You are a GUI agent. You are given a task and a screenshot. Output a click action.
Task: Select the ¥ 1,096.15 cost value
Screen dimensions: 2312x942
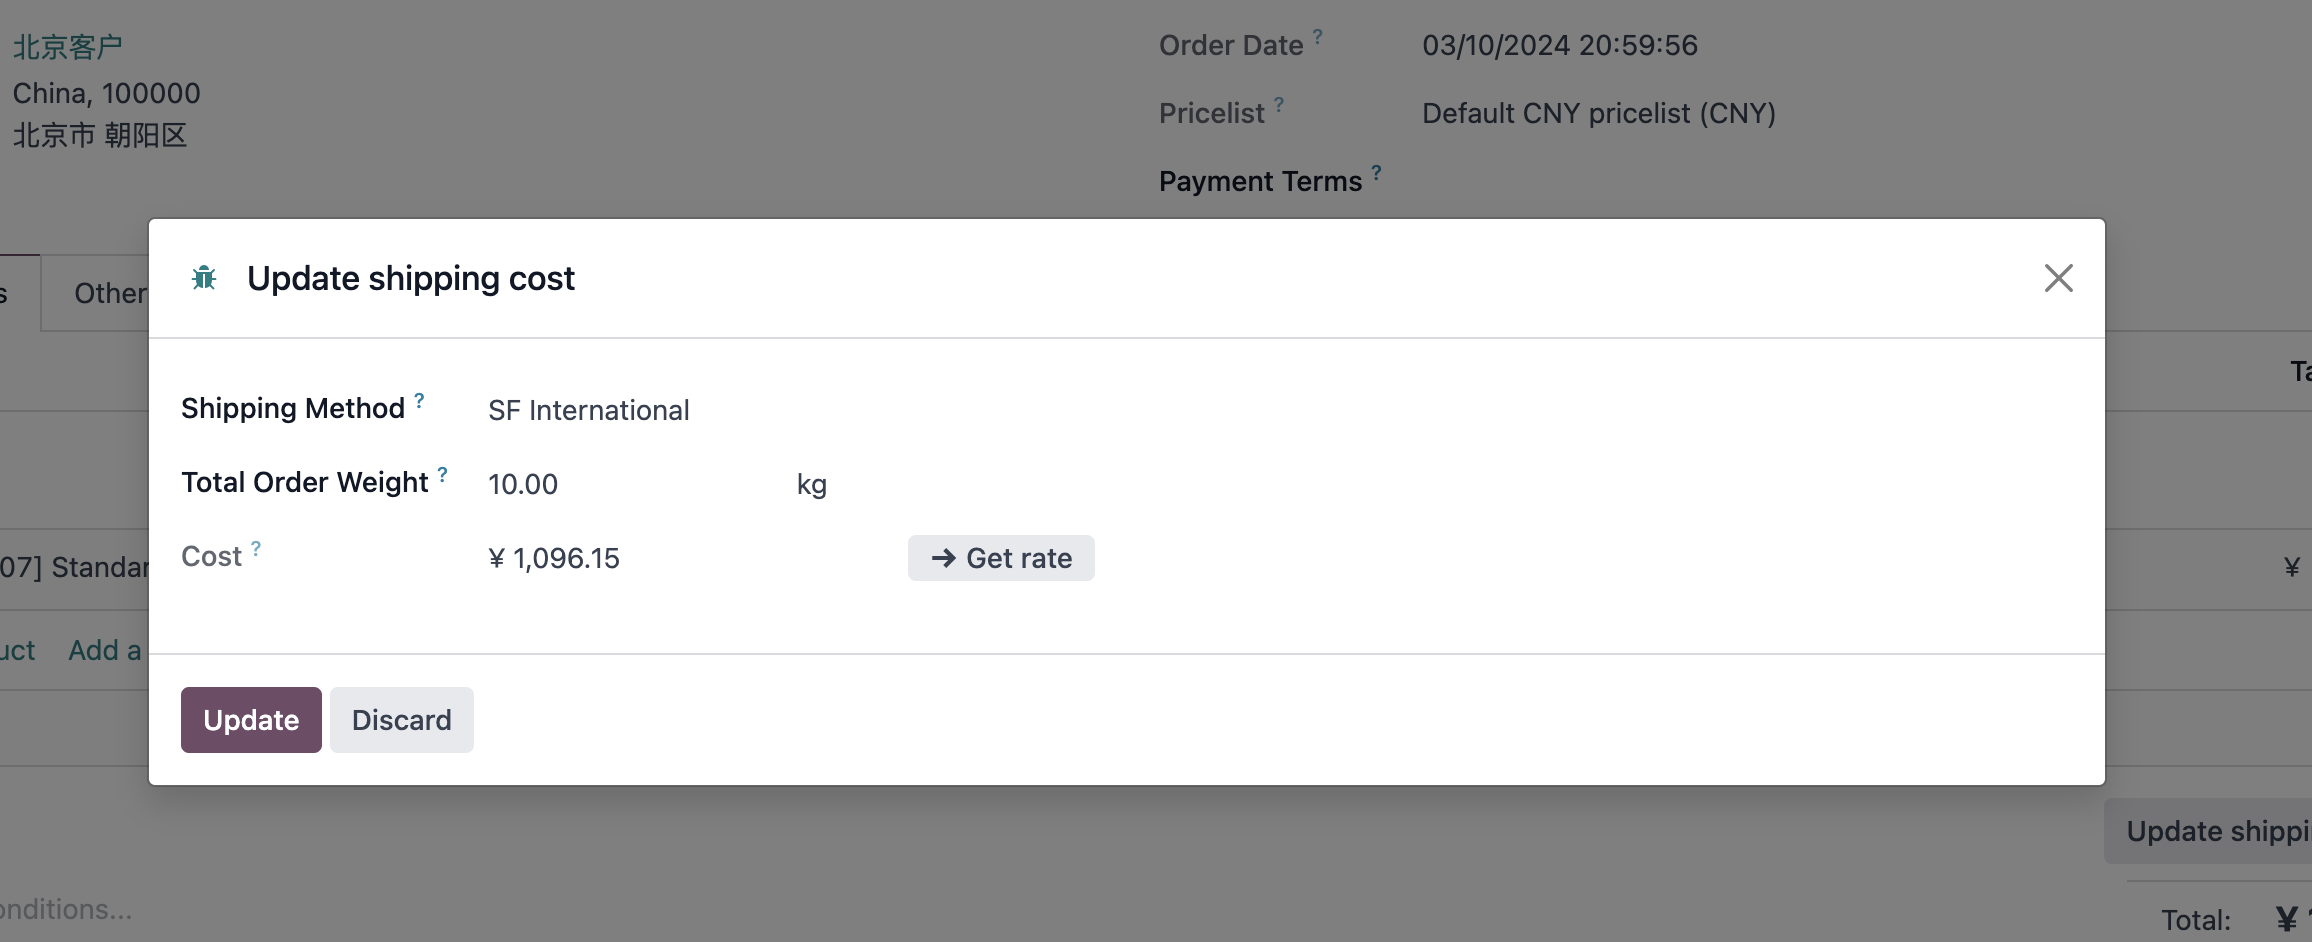point(554,558)
